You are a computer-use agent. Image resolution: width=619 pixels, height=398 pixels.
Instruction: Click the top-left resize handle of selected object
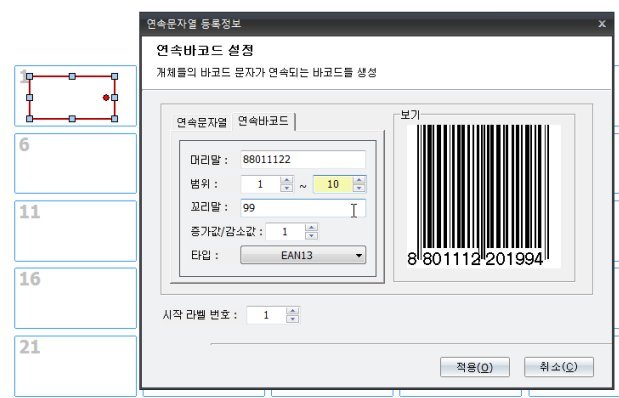[x=30, y=77]
